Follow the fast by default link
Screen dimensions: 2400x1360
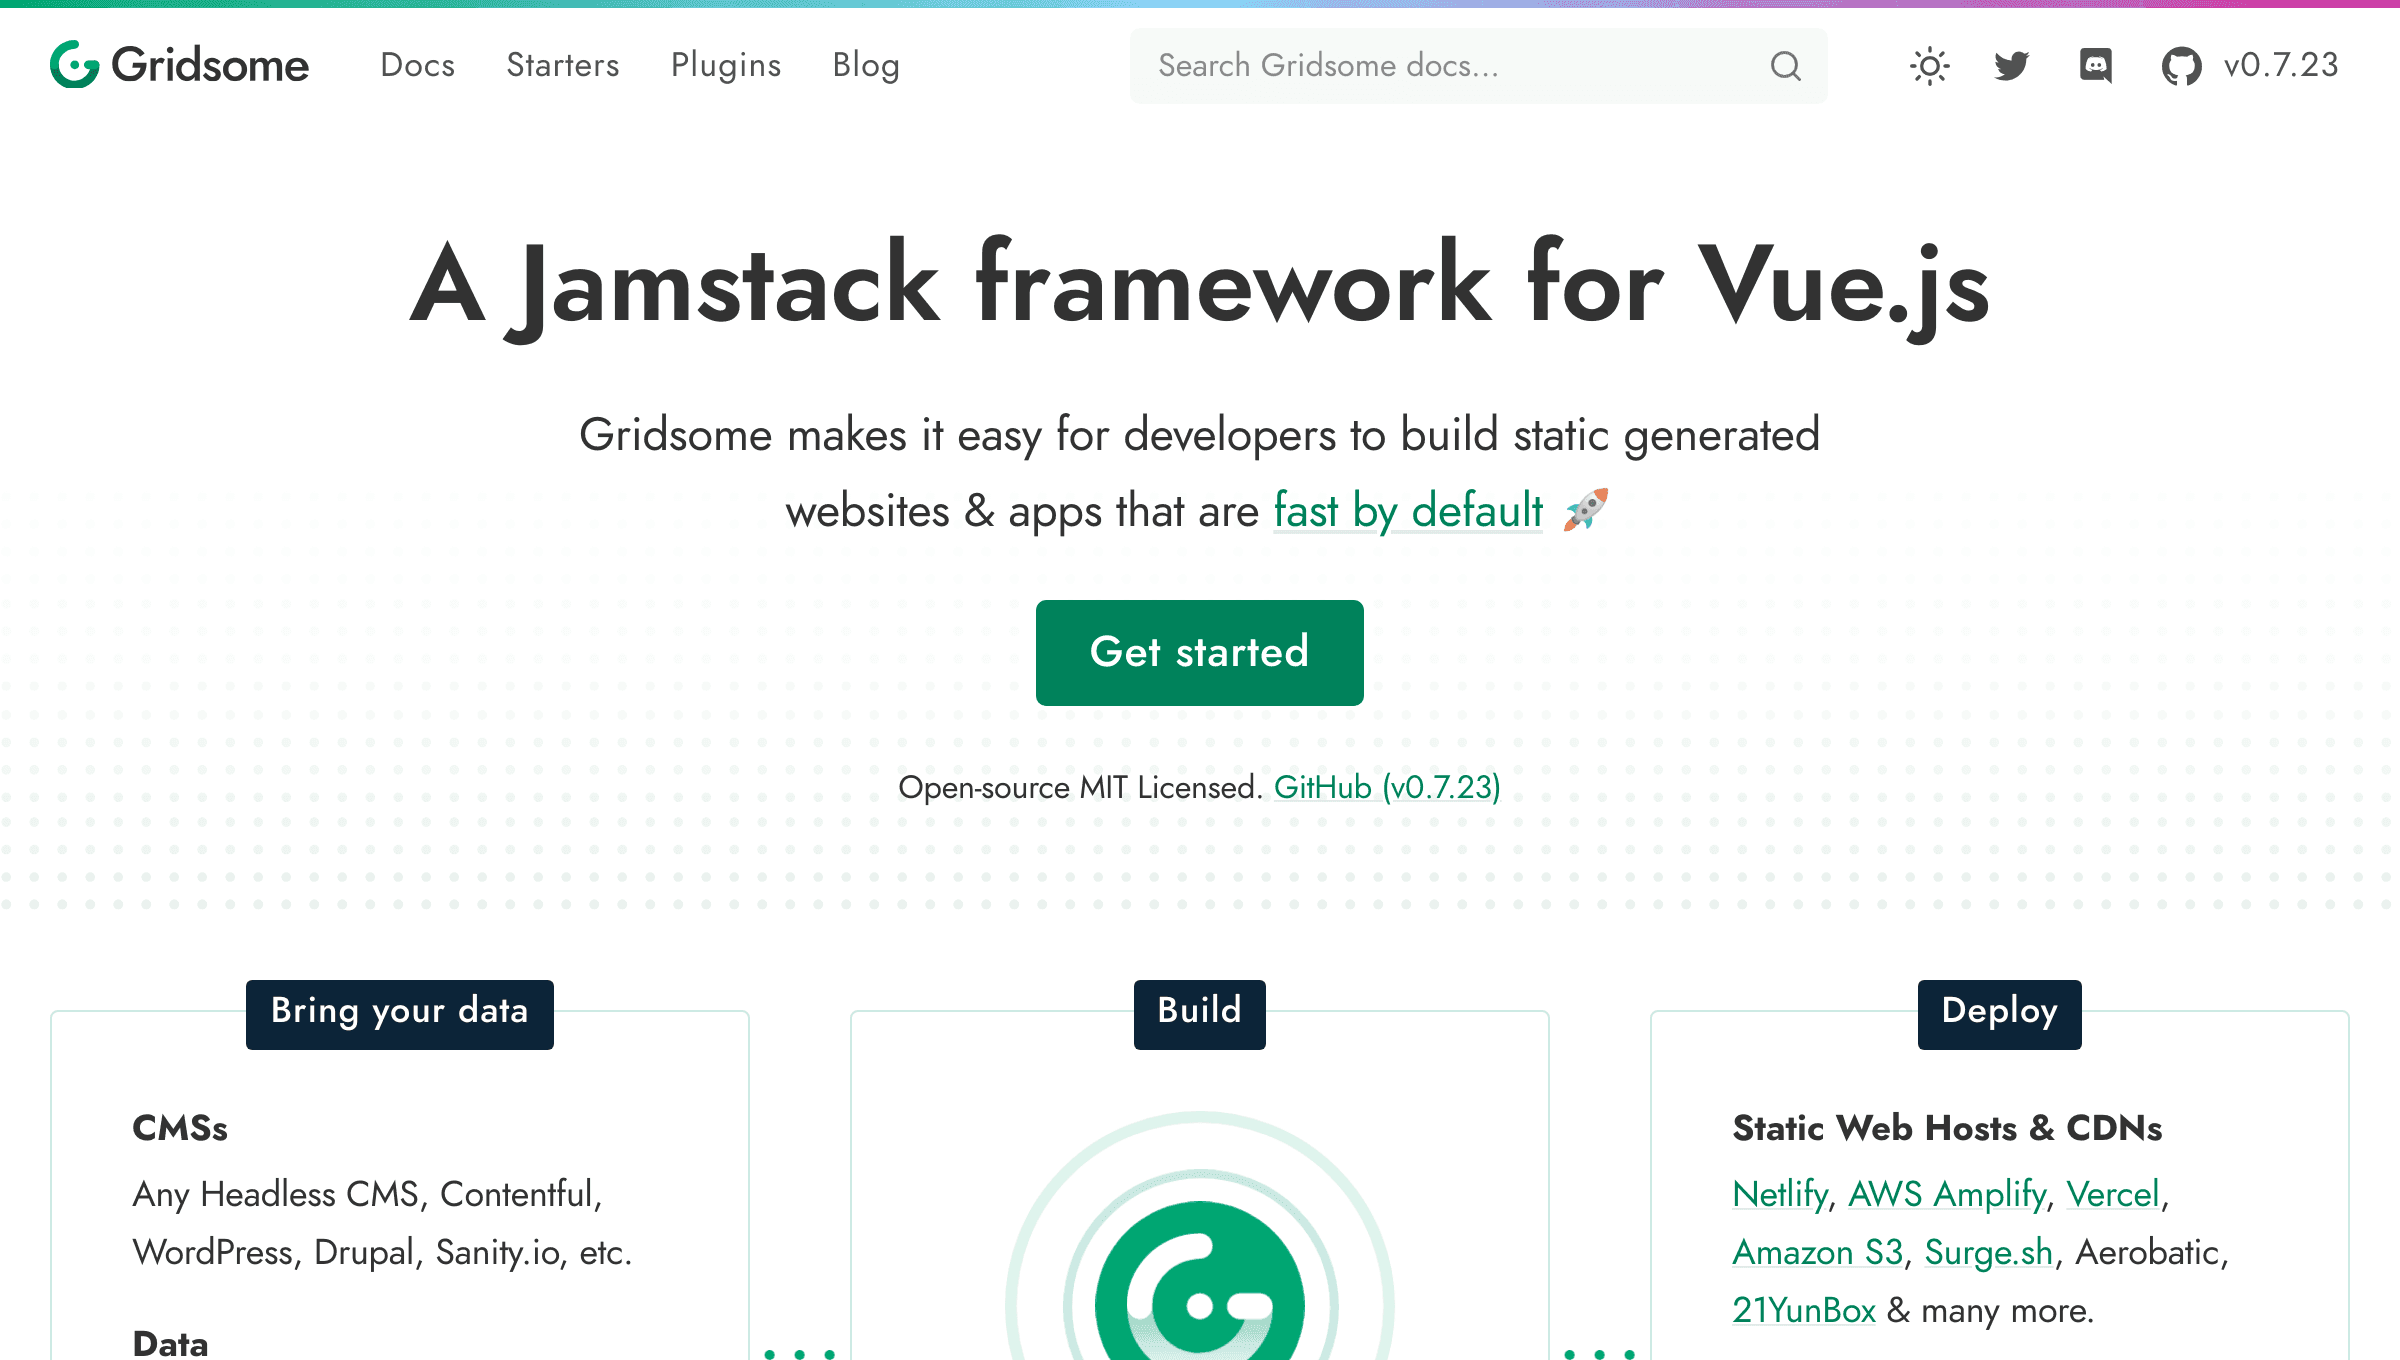tap(1407, 510)
